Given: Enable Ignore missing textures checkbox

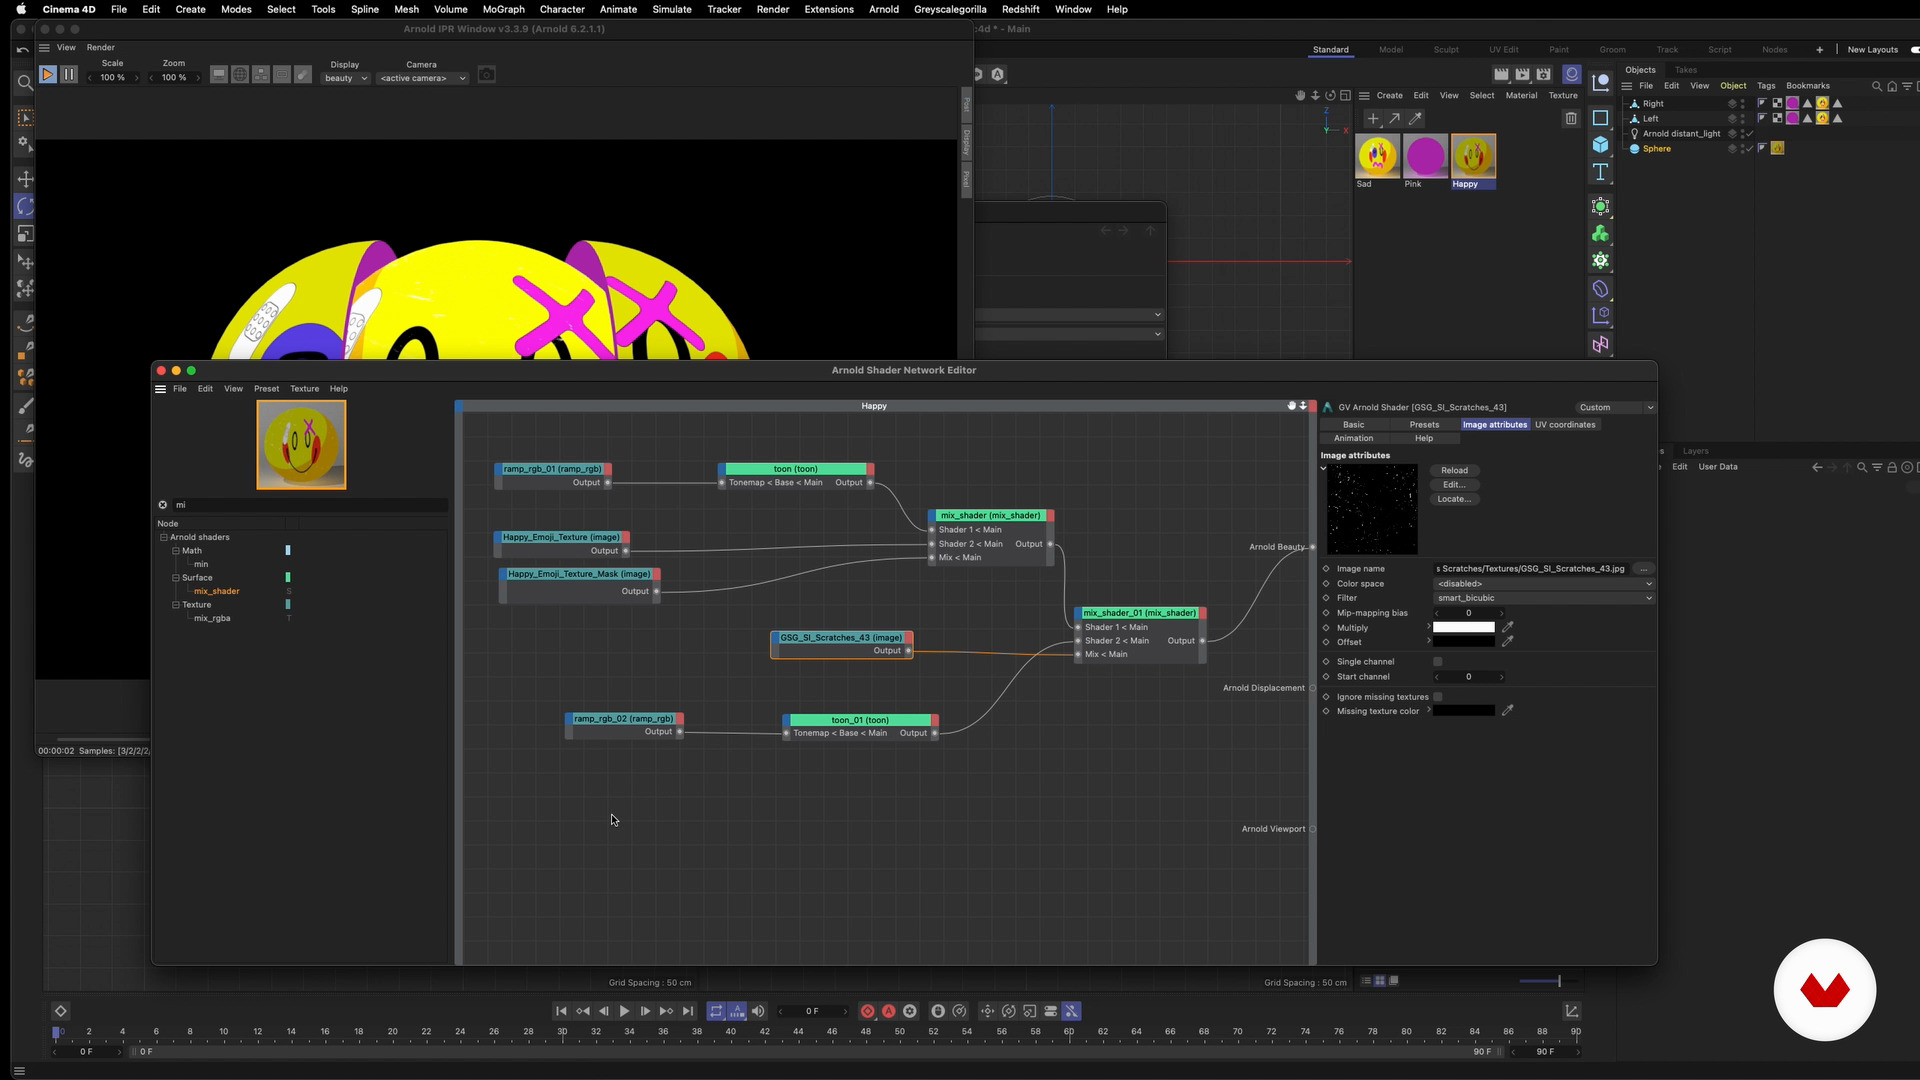Looking at the screenshot, I should tap(1438, 697).
